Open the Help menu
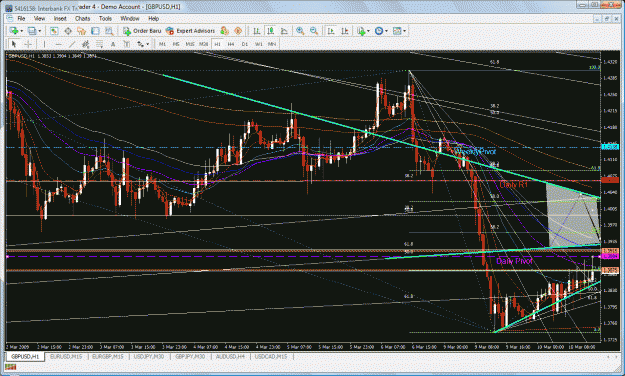 (x=153, y=18)
